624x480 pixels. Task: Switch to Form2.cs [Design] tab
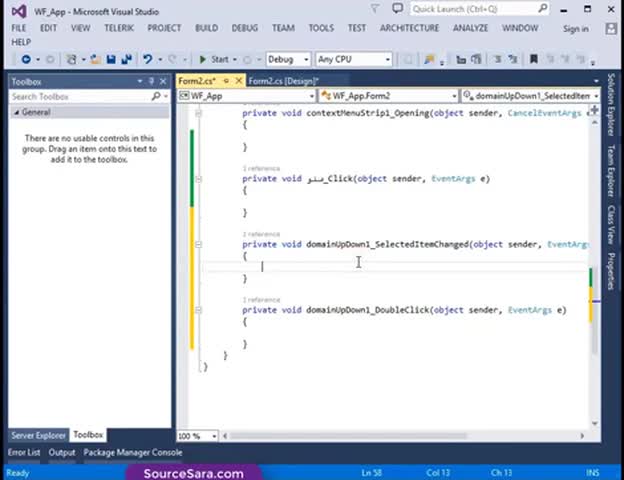click(x=282, y=81)
